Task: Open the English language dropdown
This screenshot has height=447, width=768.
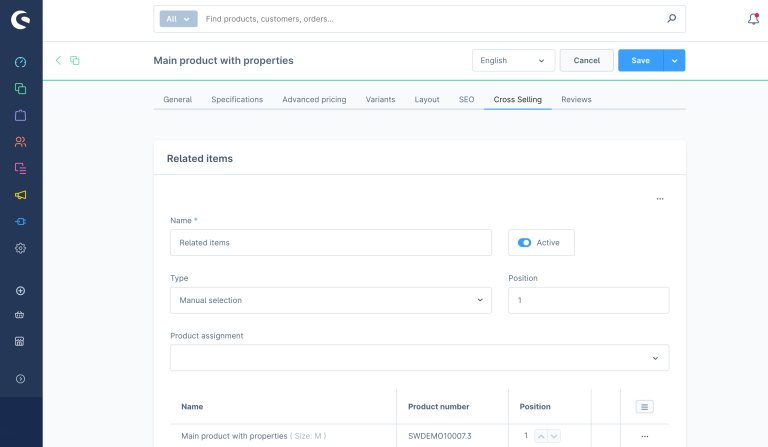Action: click(x=513, y=60)
